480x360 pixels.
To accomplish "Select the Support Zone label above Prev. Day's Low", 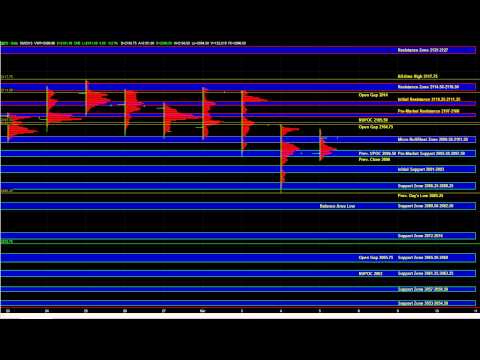I will pos(425,186).
